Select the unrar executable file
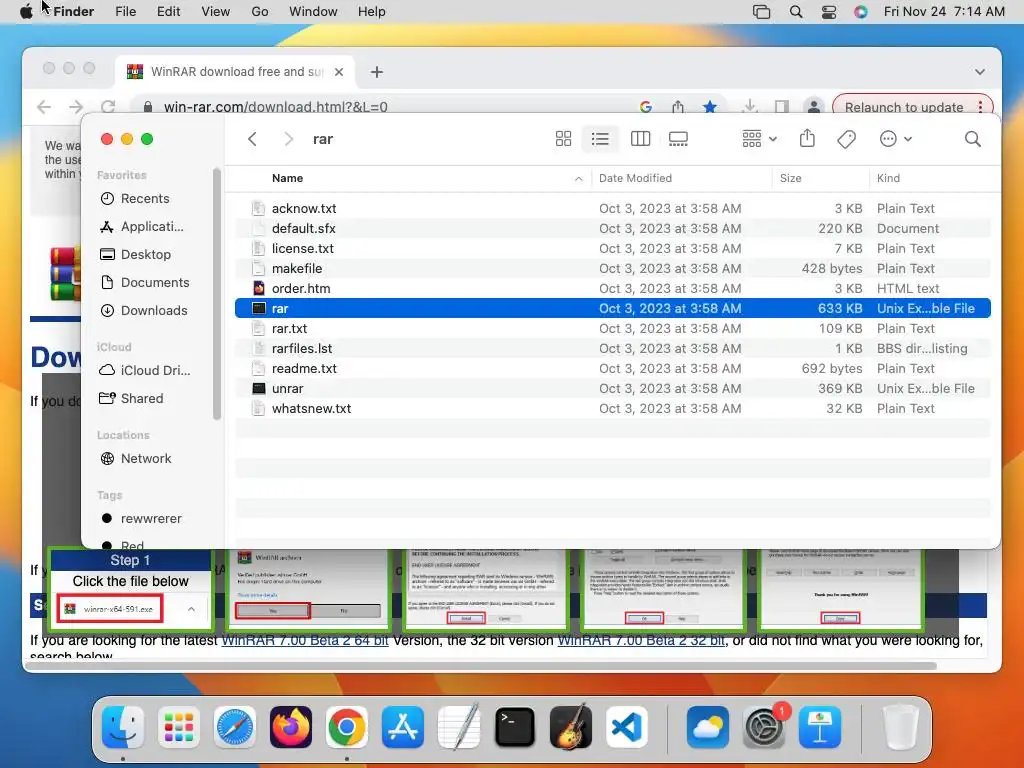Image resolution: width=1024 pixels, height=768 pixels. (613, 389)
